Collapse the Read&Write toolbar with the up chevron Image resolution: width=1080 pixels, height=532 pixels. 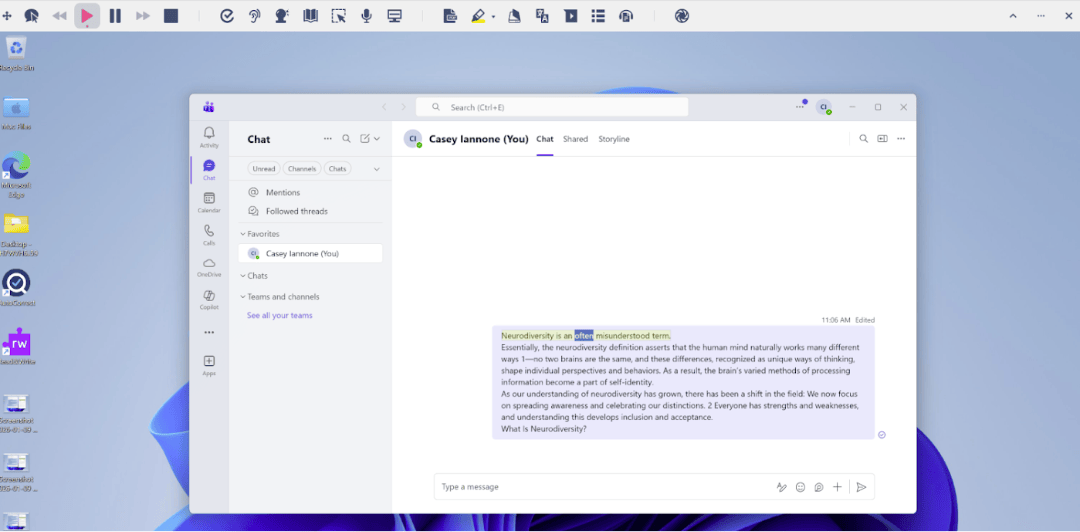pyautogui.click(x=1012, y=16)
